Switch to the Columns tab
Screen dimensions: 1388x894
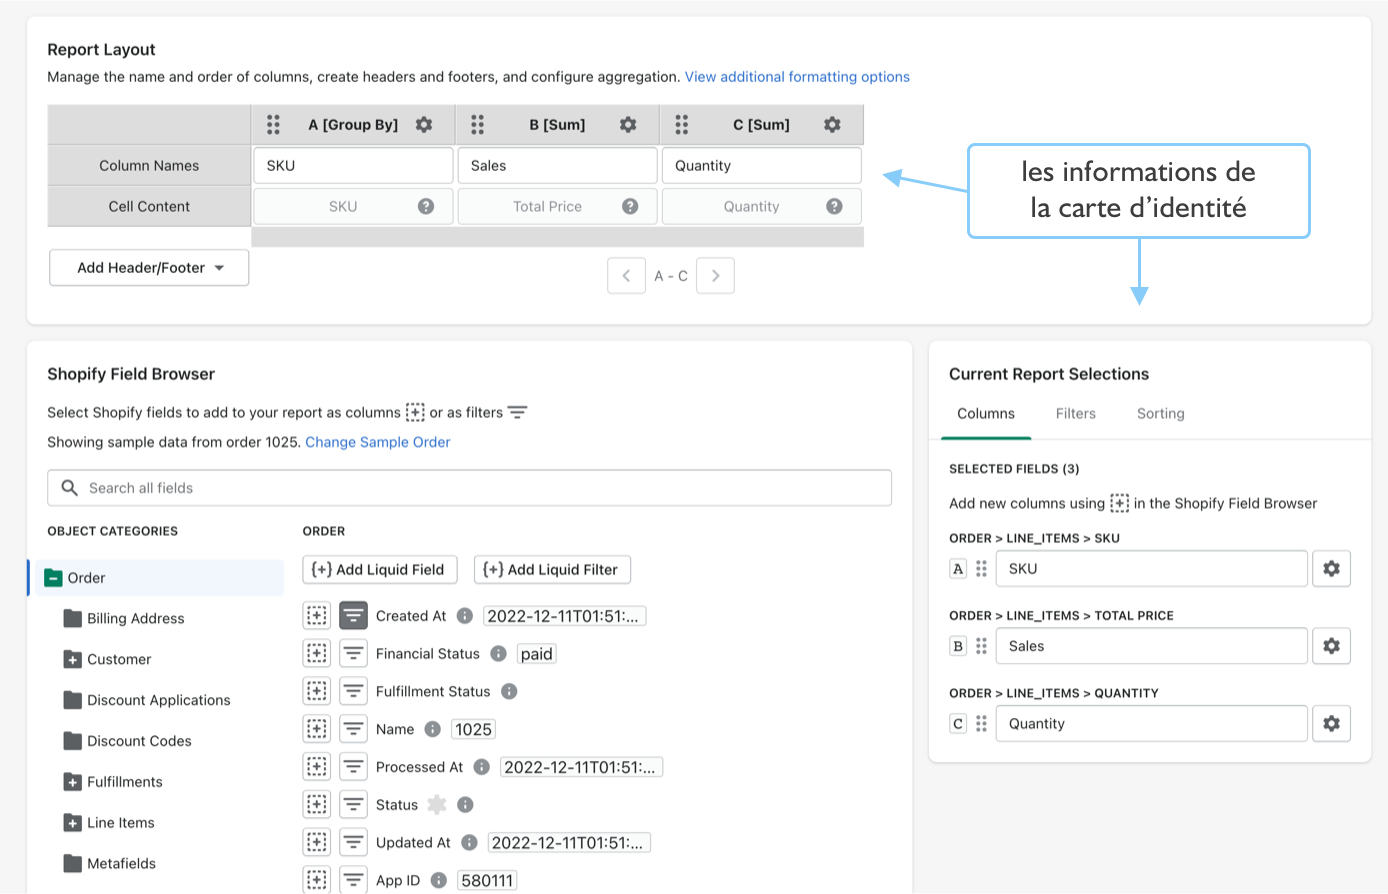(x=986, y=414)
